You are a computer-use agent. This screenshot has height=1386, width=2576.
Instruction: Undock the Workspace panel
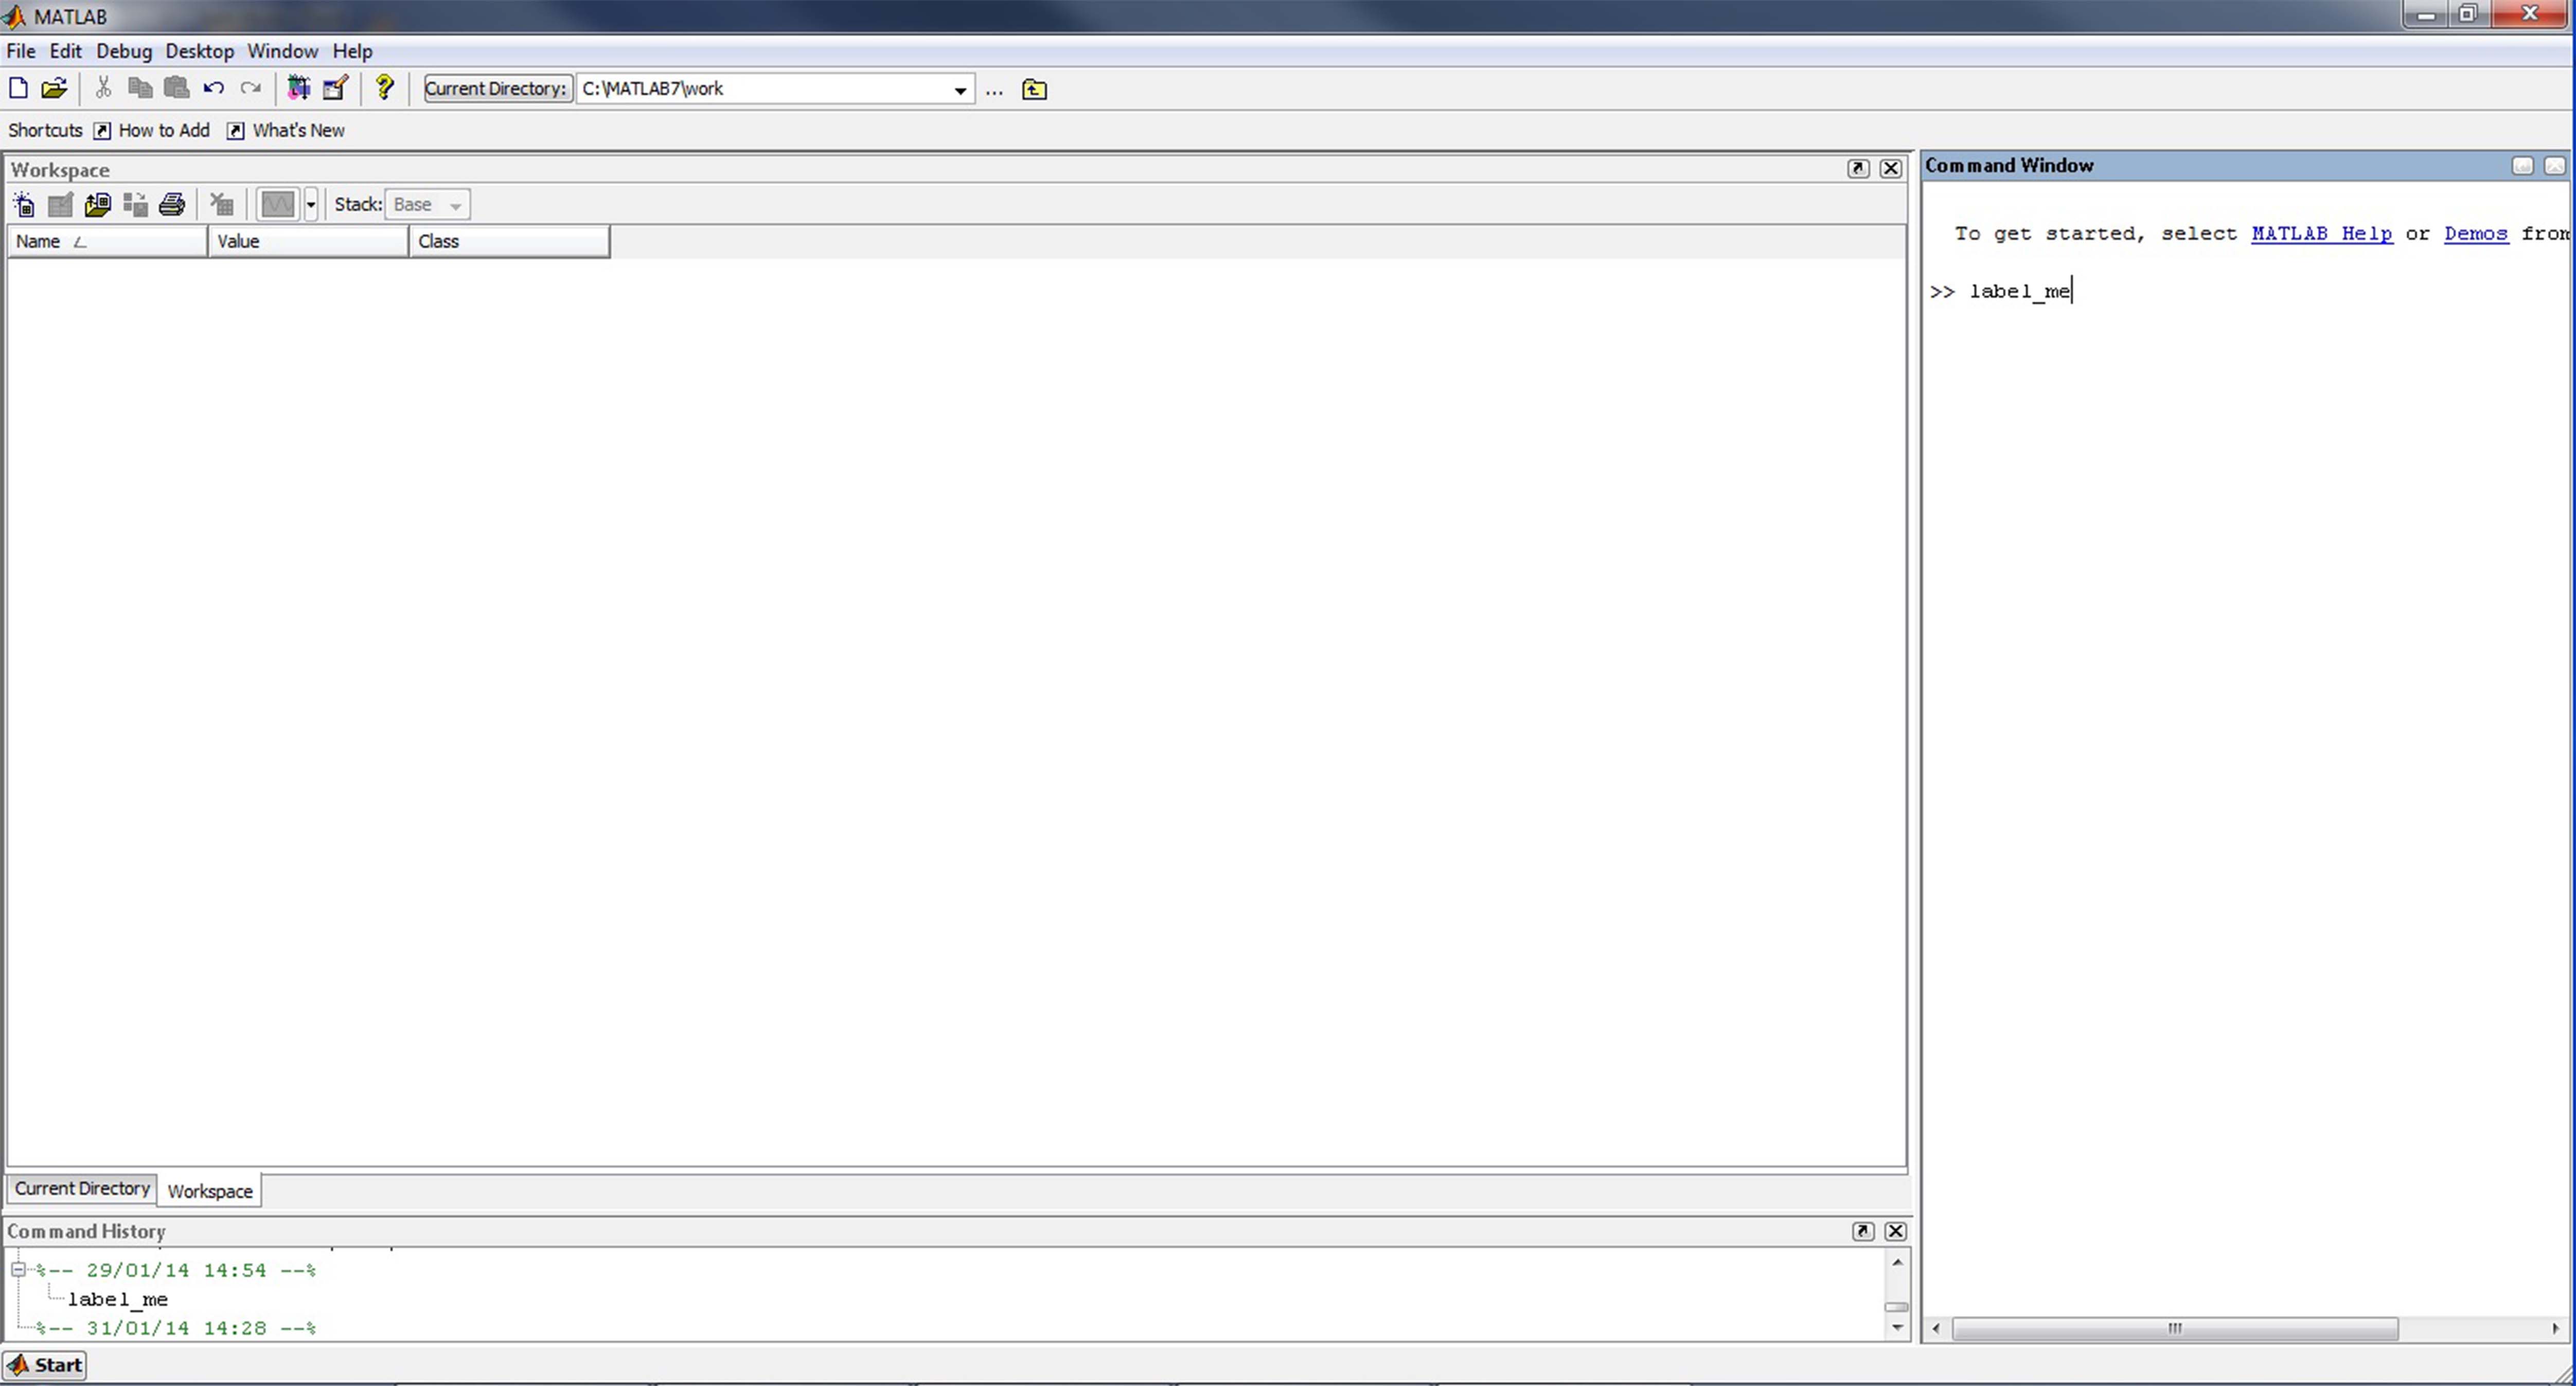[x=1858, y=168]
